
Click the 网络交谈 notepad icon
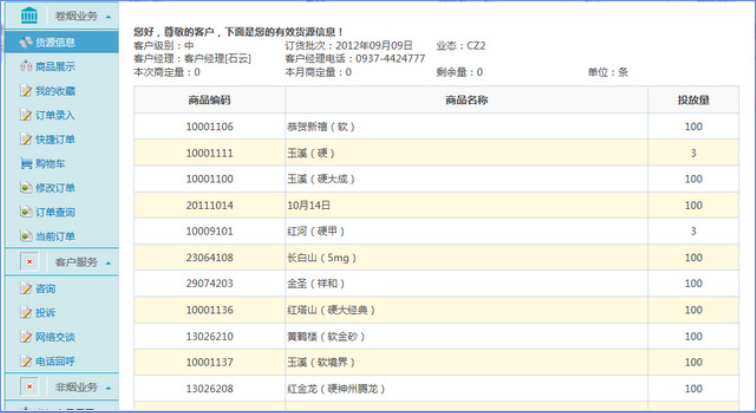(x=26, y=336)
